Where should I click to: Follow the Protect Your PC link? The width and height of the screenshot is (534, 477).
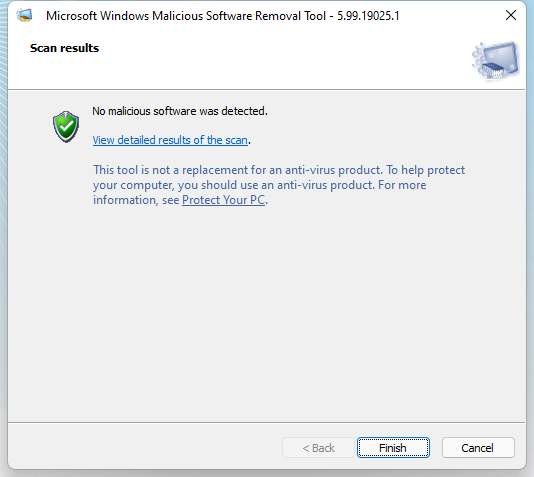click(223, 200)
